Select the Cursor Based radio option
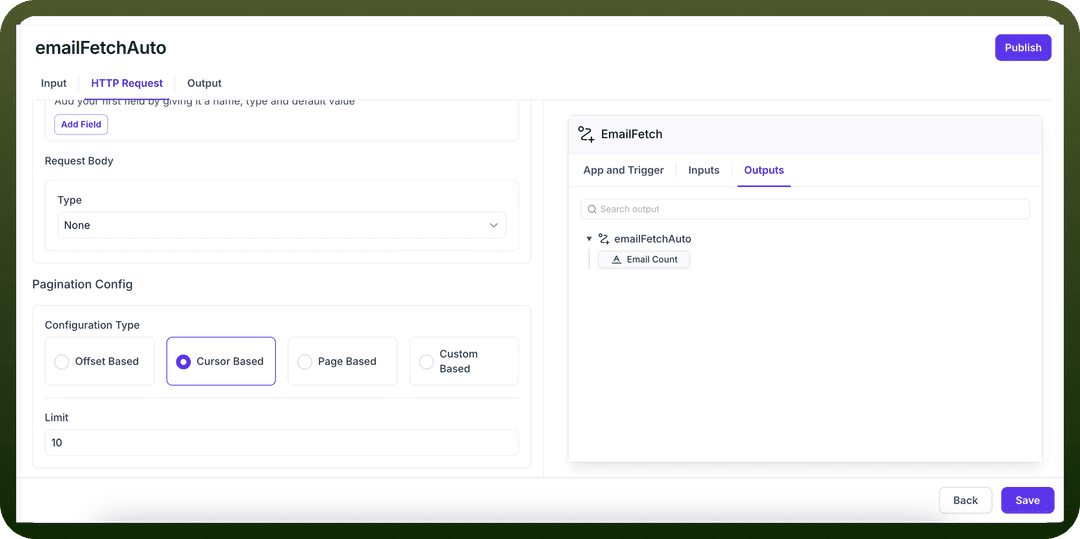The image size is (1080, 539). (x=220, y=361)
